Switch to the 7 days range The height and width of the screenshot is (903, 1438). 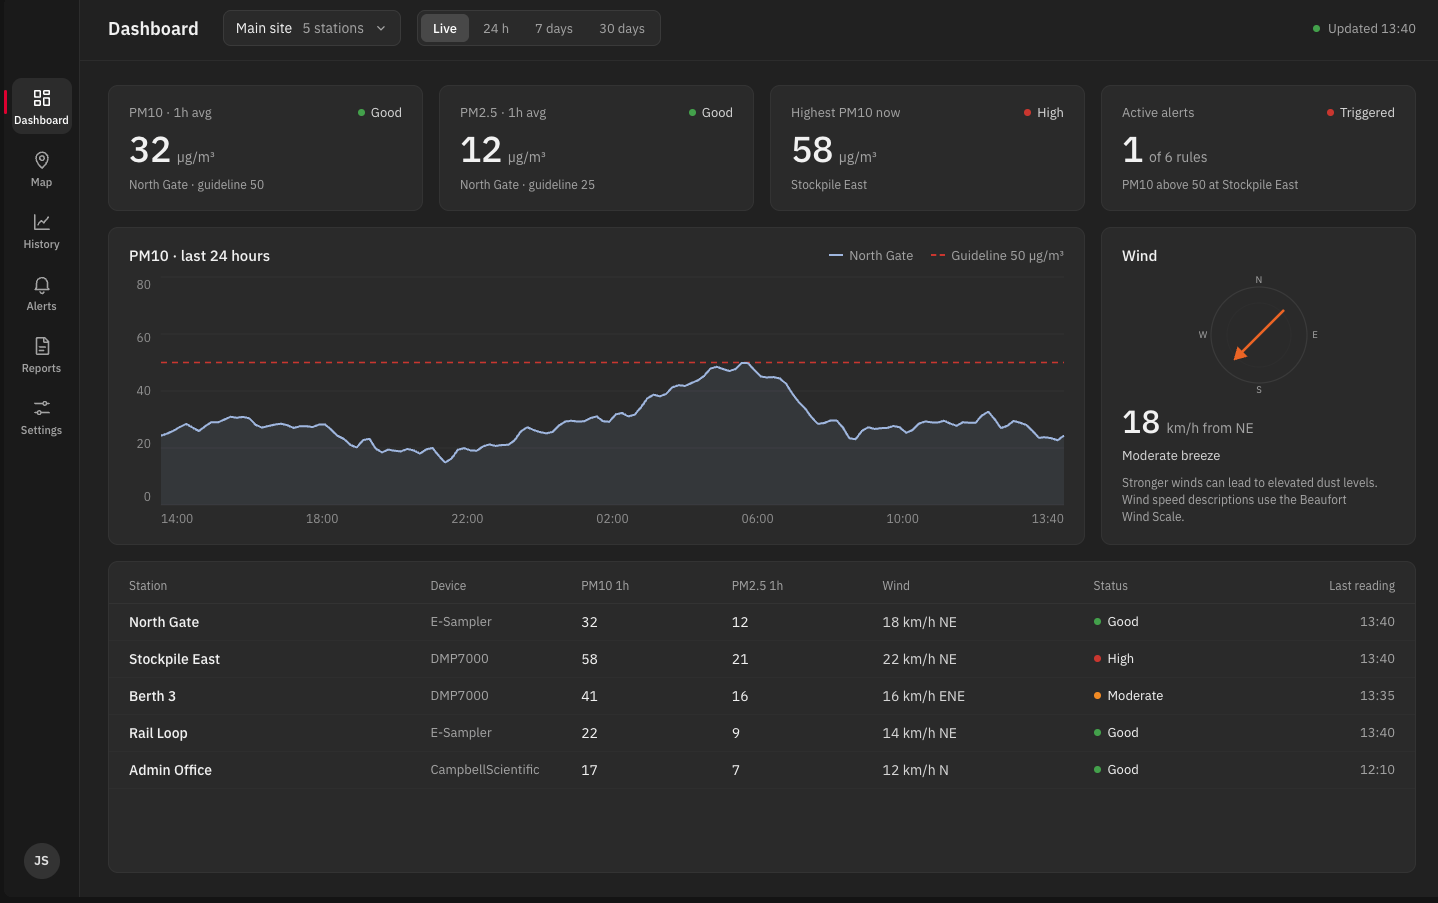pyautogui.click(x=554, y=28)
